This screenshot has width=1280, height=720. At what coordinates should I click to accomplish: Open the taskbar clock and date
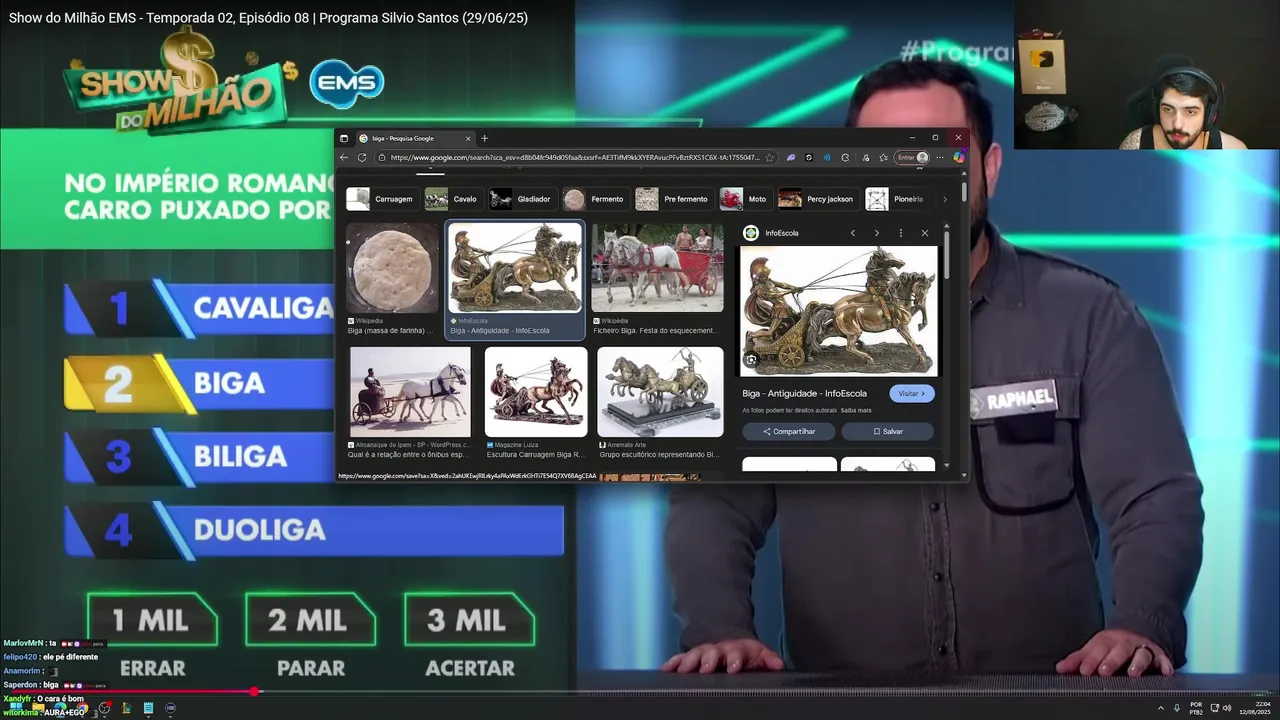pos(1254,708)
